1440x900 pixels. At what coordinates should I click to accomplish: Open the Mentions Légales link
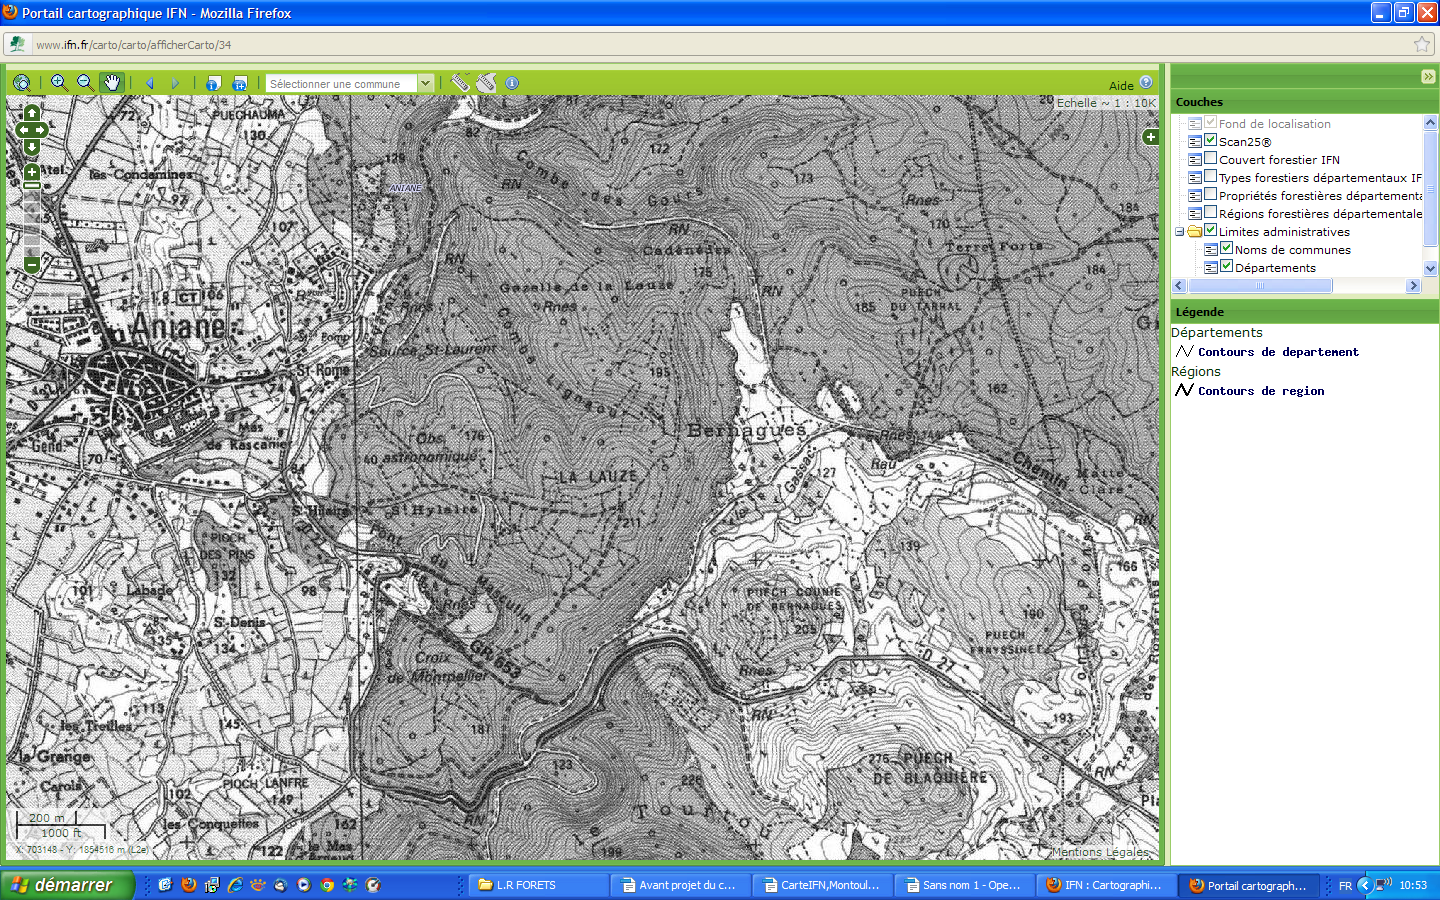(1099, 852)
